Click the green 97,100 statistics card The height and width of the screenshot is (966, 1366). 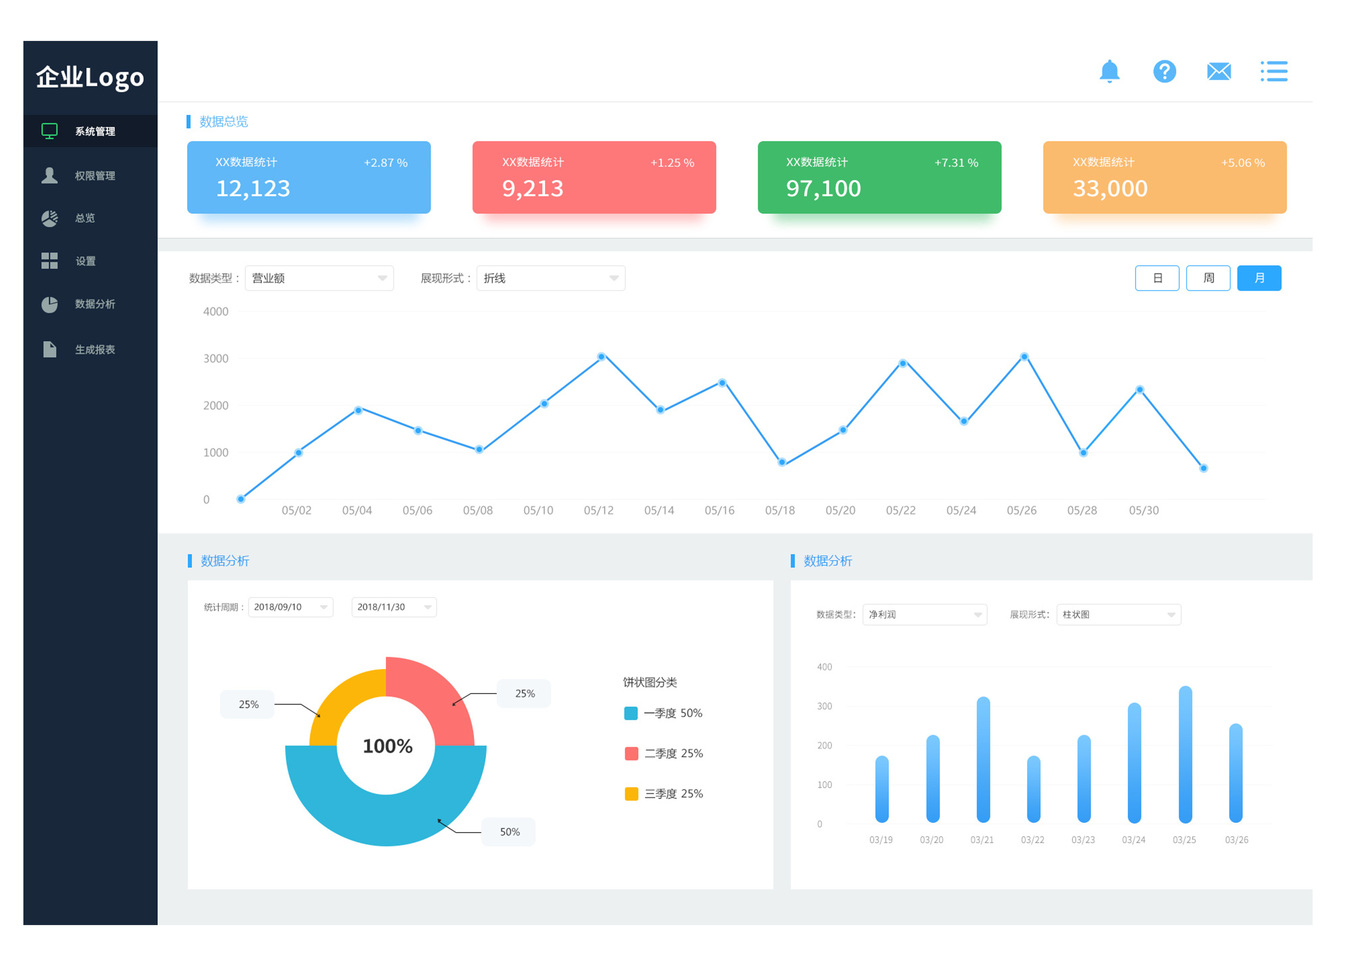pyautogui.click(x=880, y=177)
